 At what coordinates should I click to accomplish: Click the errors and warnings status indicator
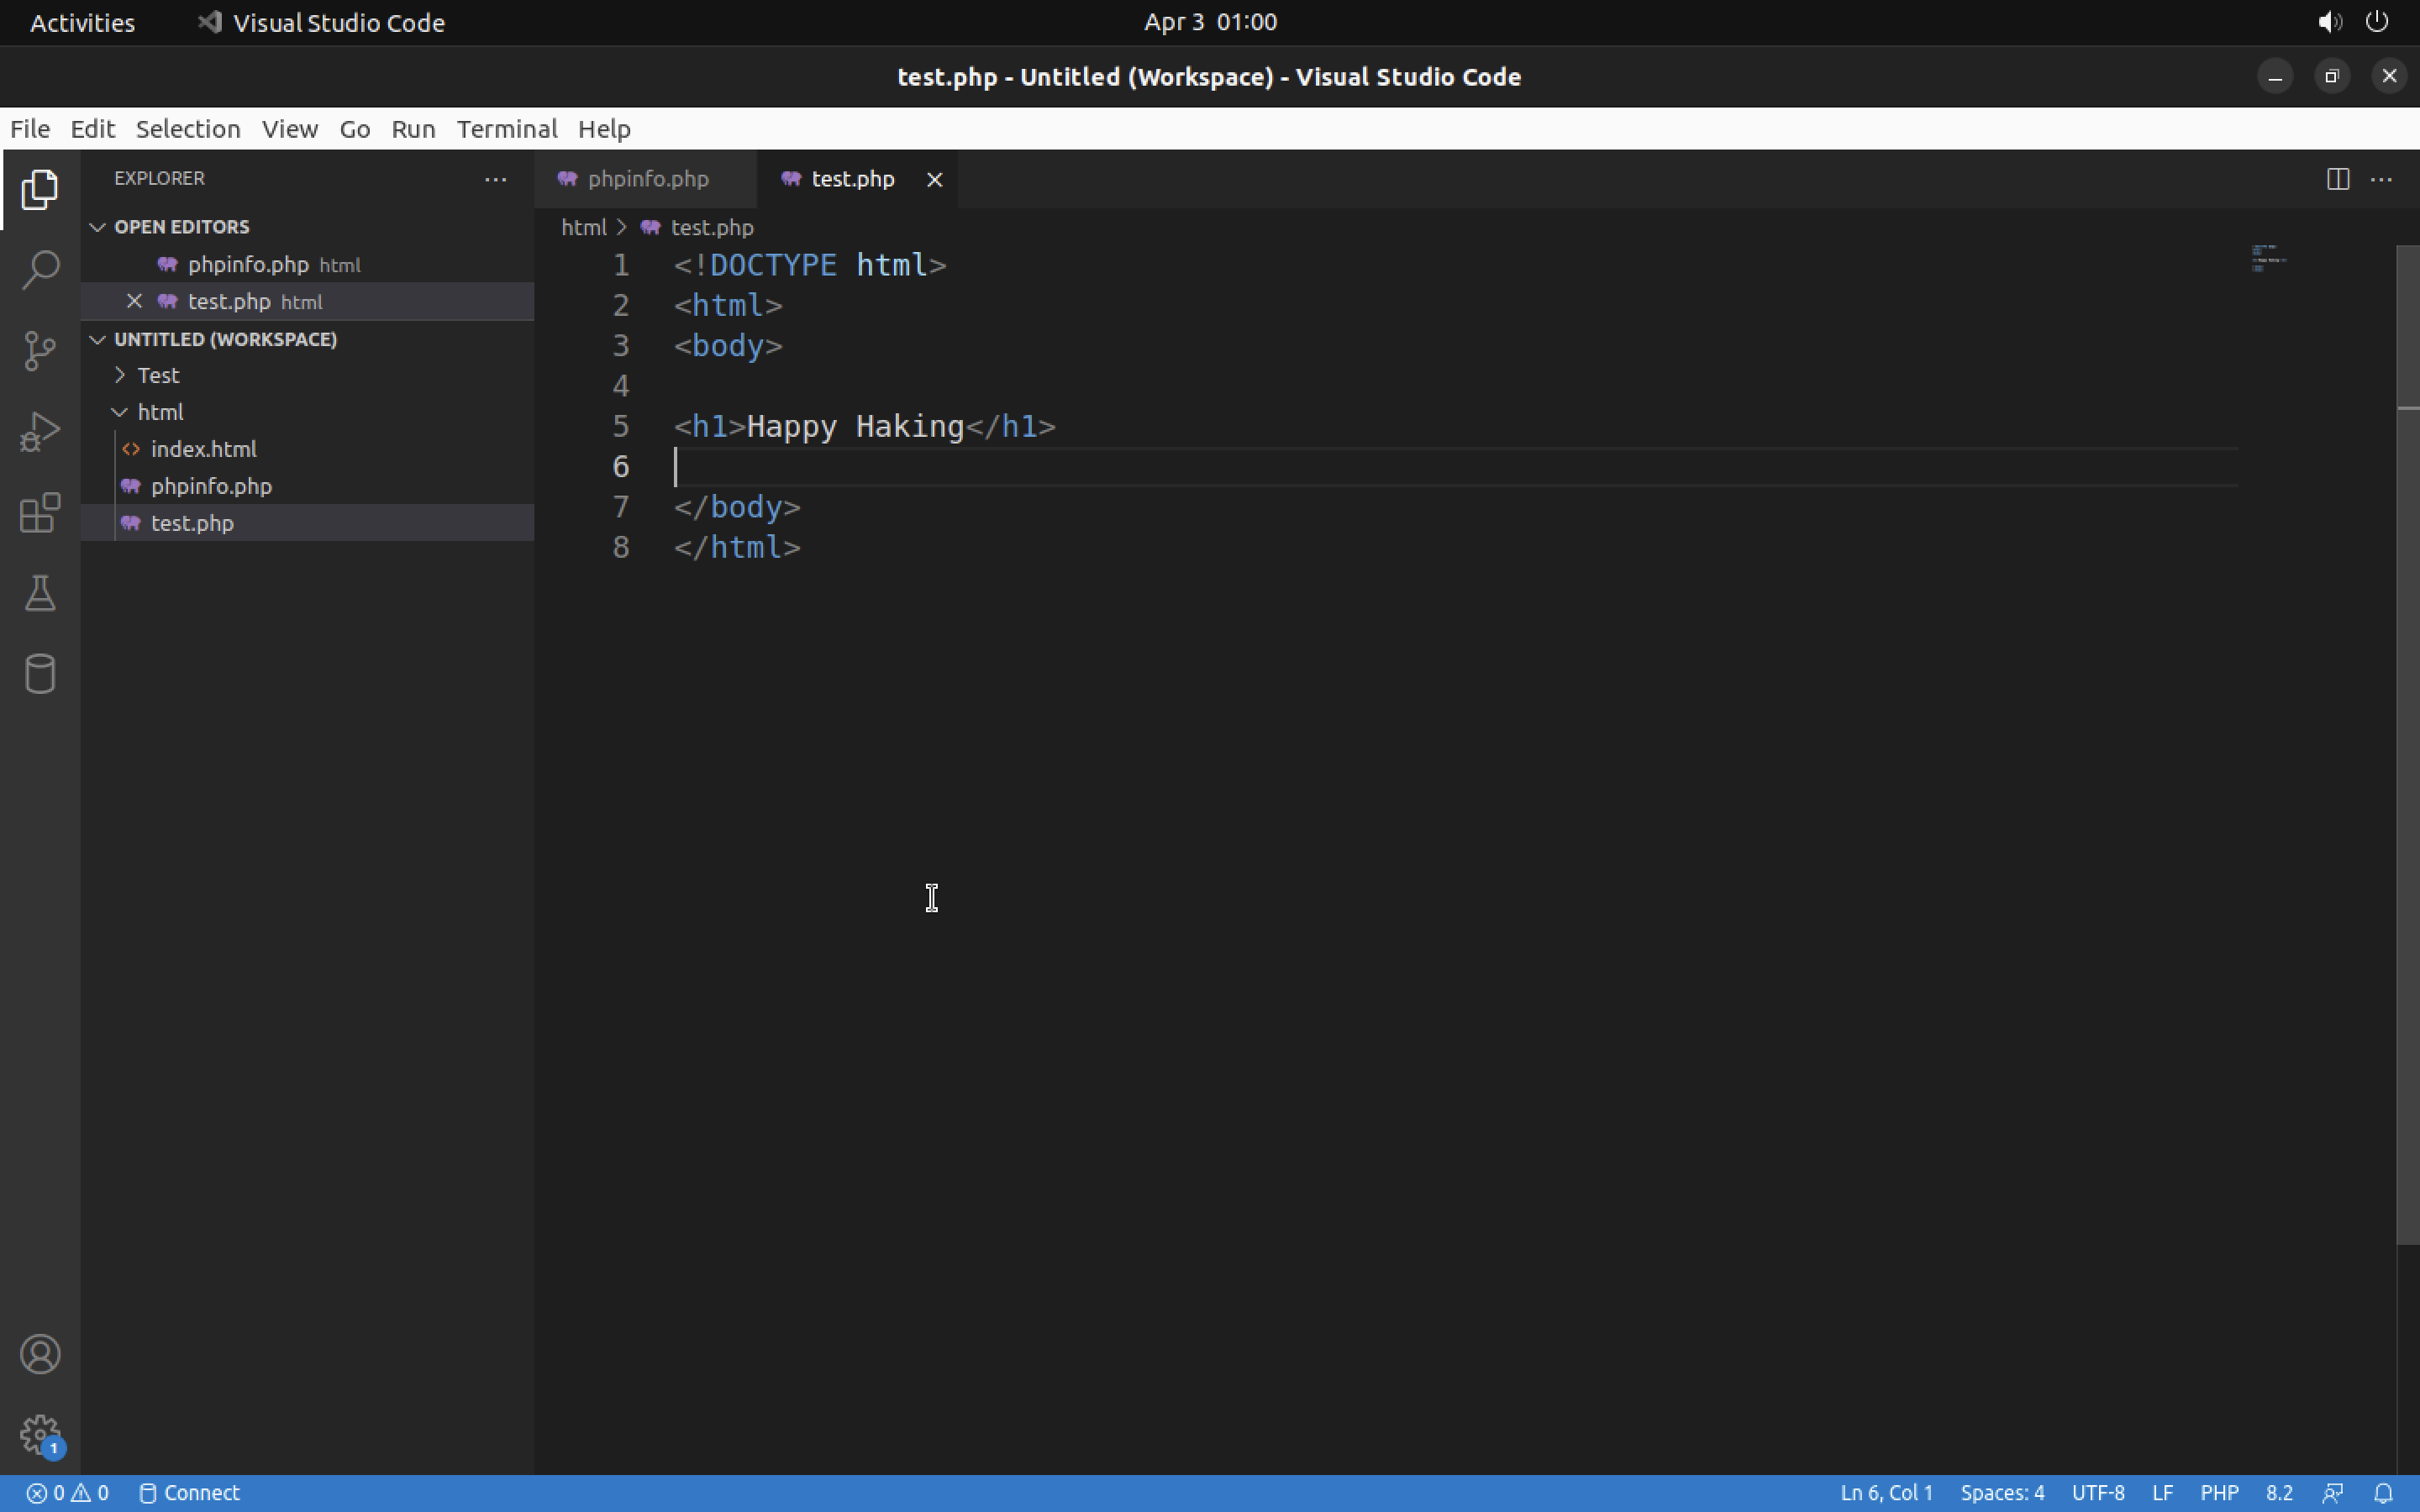tap(67, 1493)
